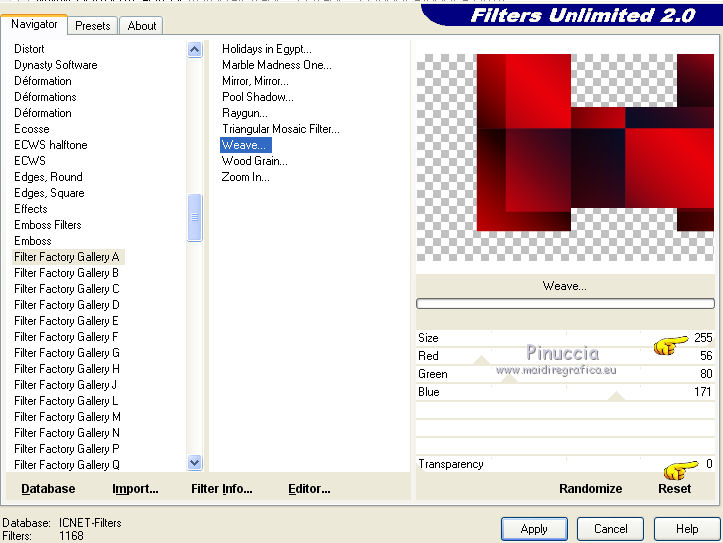
Task: Apply the Weave filter
Action: tap(534, 529)
